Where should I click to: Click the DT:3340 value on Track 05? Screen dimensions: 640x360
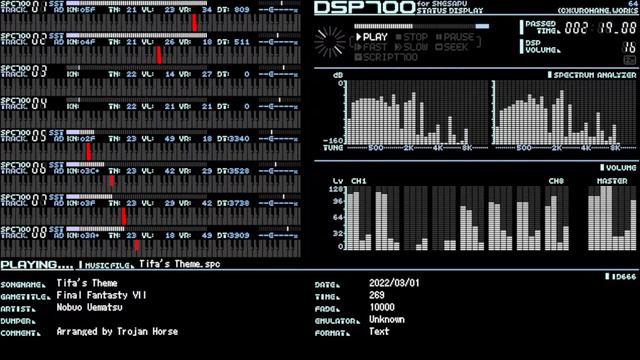coord(233,139)
